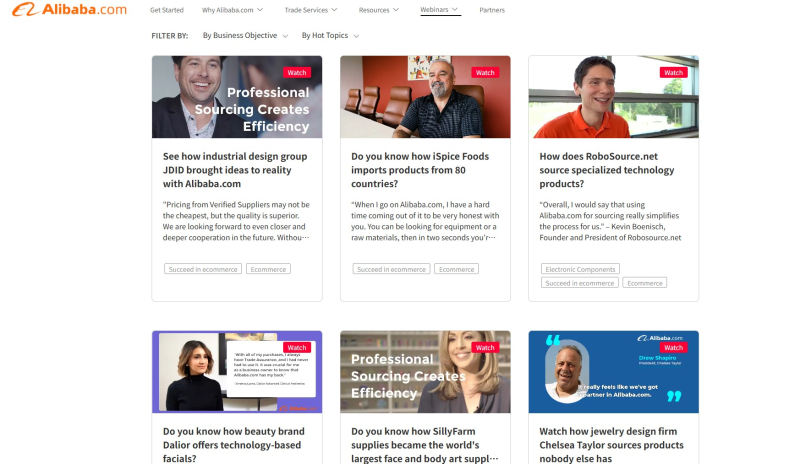Click Watch badge on Chelsea Taylor card
The height and width of the screenshot is (464, 800).
click(673, 348)
